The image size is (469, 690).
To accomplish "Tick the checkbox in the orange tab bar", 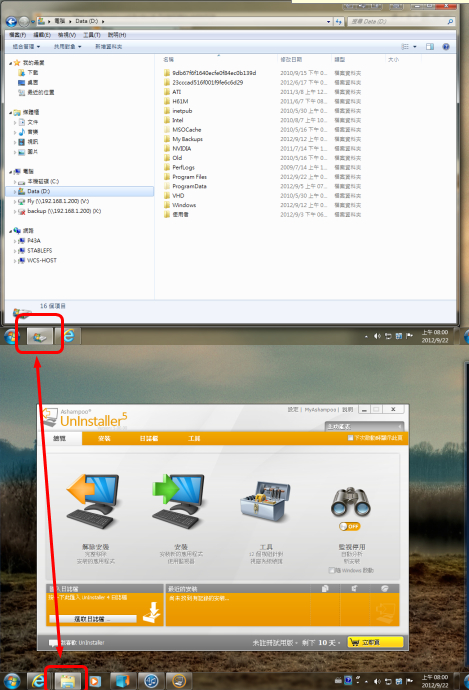I will pyautogui.click(x=350, y=438).
